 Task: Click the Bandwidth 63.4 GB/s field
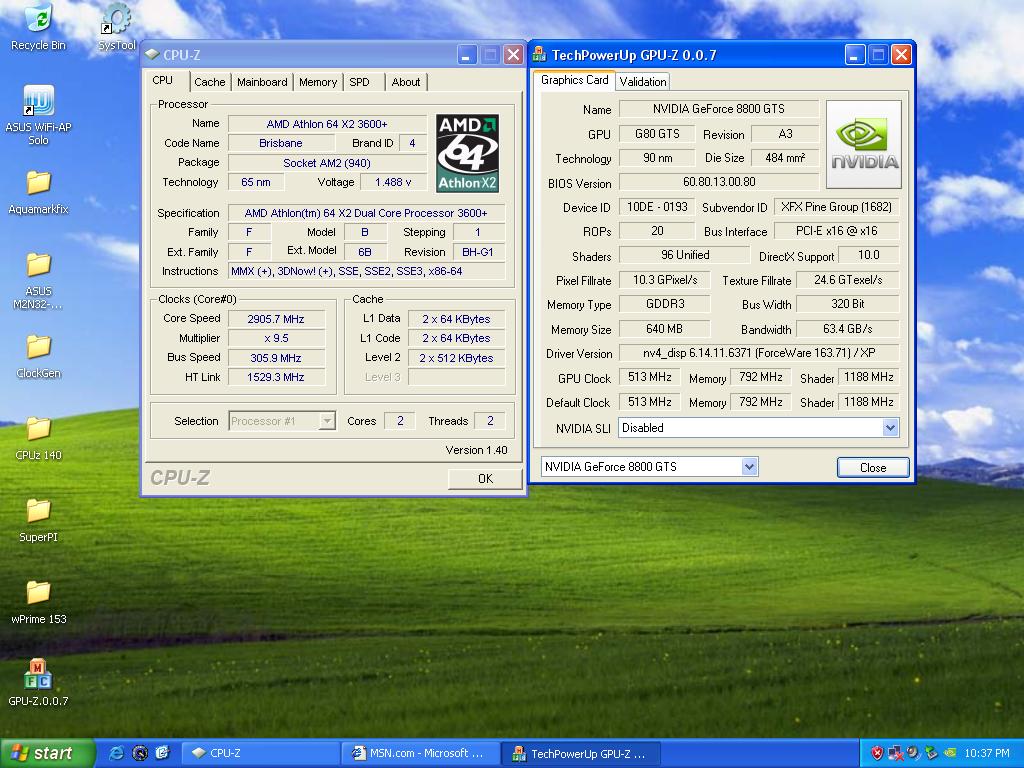point(848,328)
